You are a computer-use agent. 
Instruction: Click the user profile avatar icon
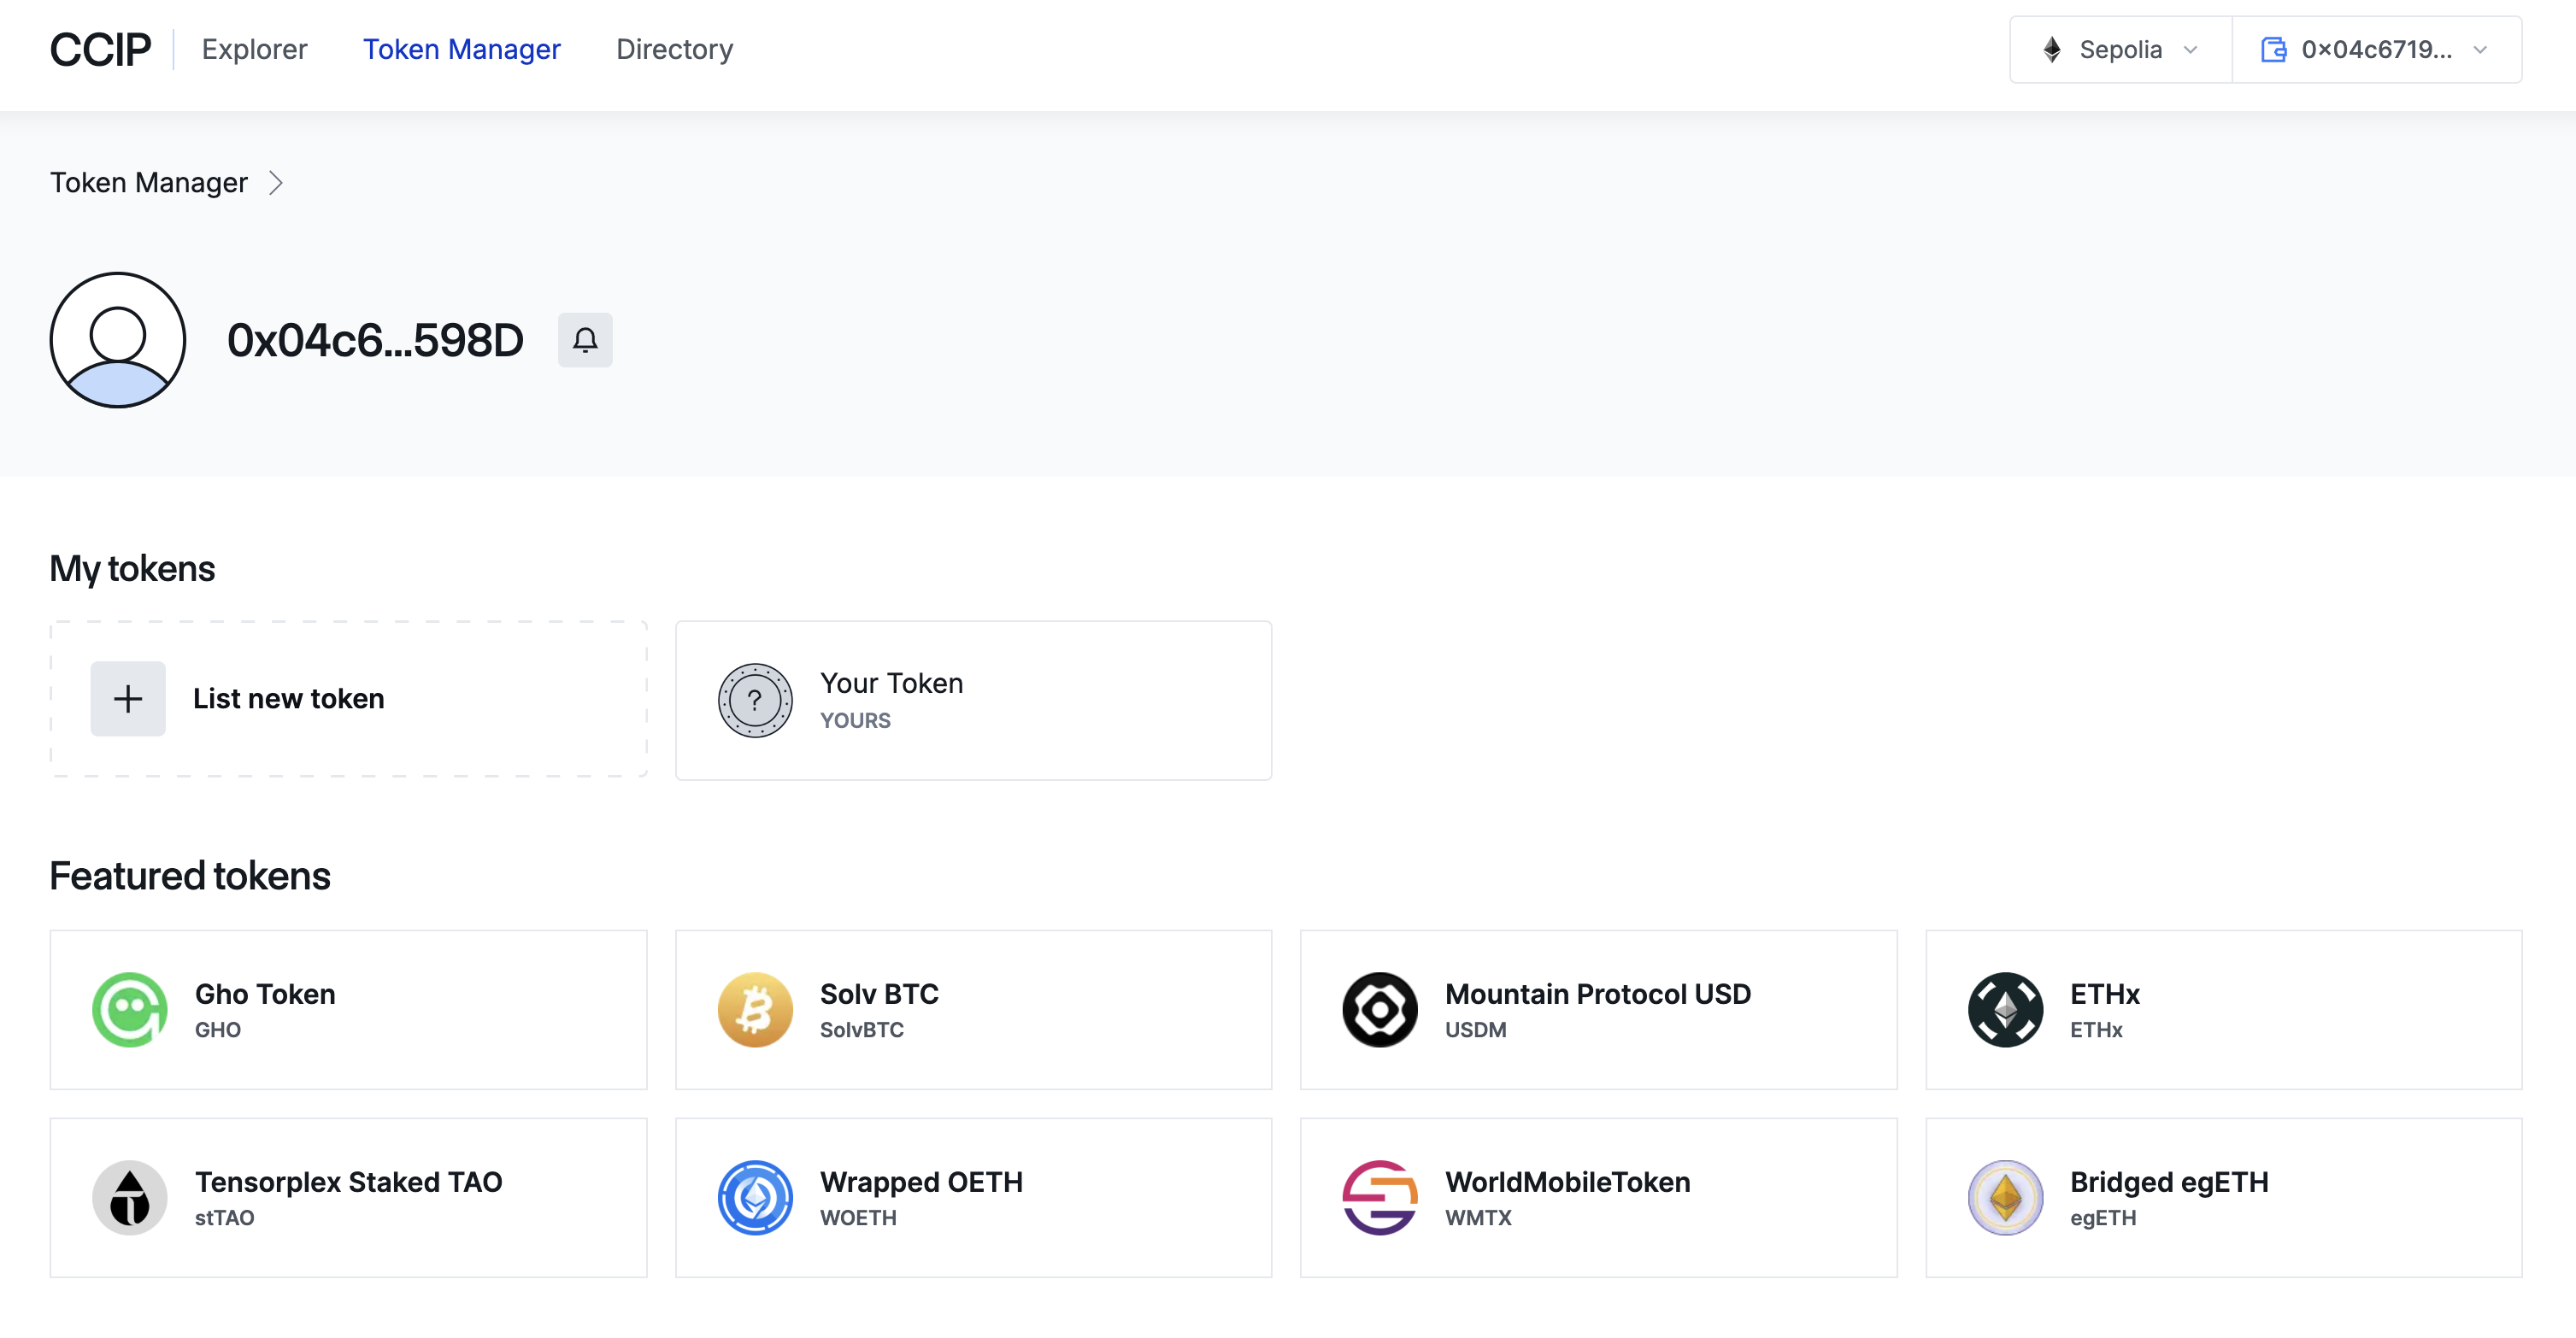[120, 338]
